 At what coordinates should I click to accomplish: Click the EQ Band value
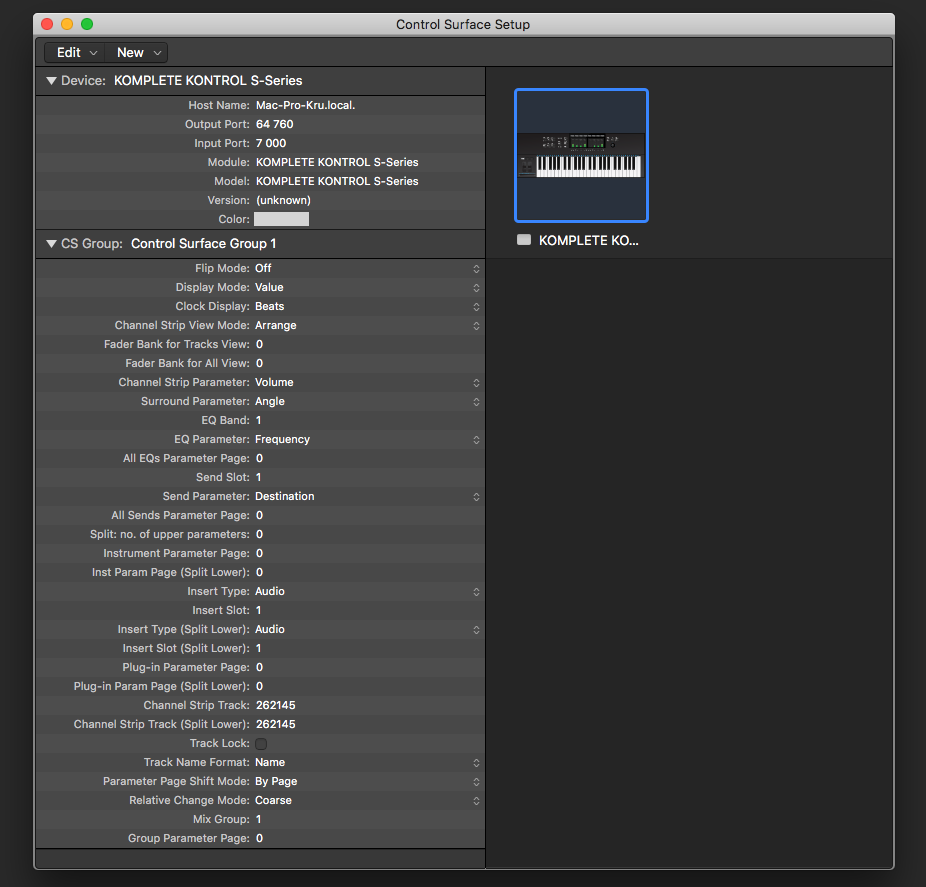point(259,420)
